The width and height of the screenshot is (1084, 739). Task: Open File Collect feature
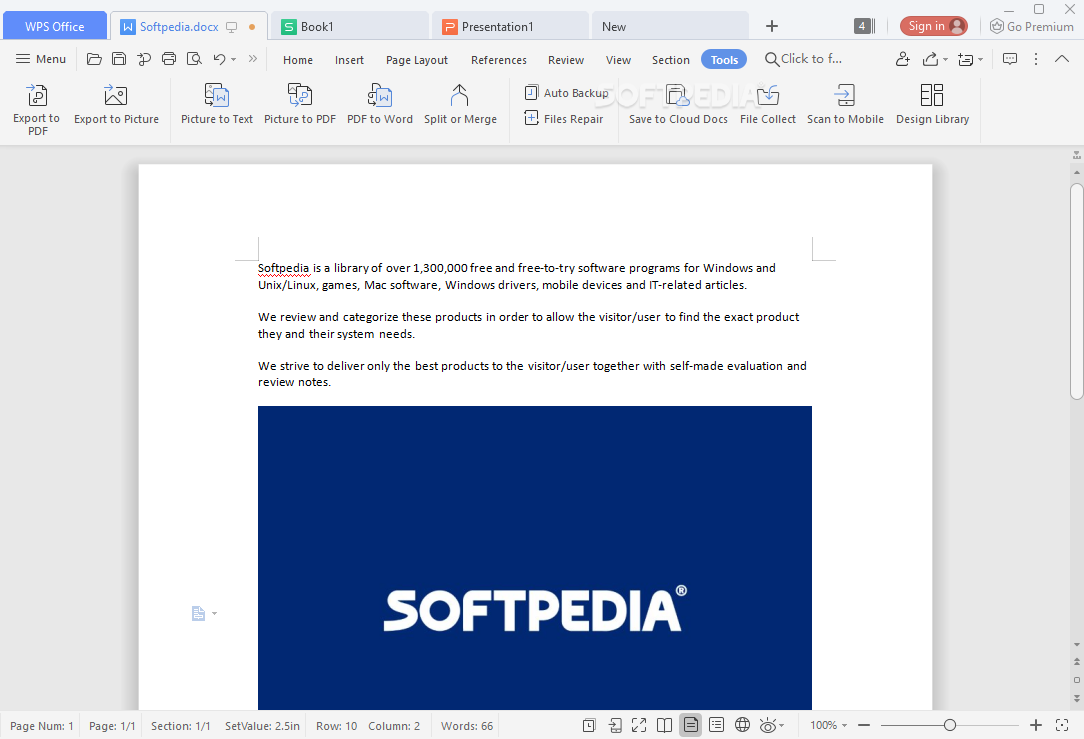point(767,104)
